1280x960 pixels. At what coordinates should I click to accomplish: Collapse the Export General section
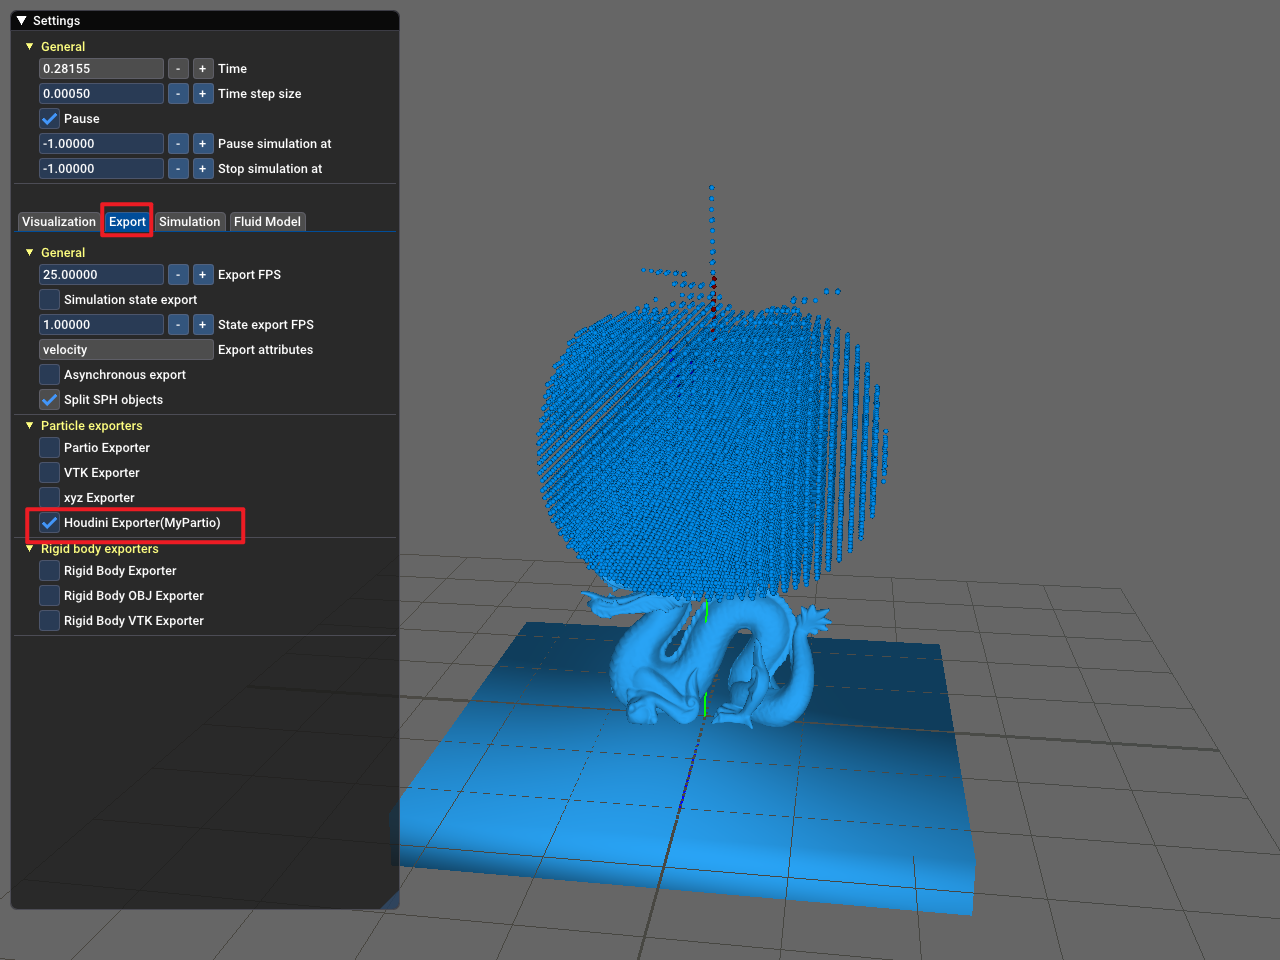pos(29,253)
